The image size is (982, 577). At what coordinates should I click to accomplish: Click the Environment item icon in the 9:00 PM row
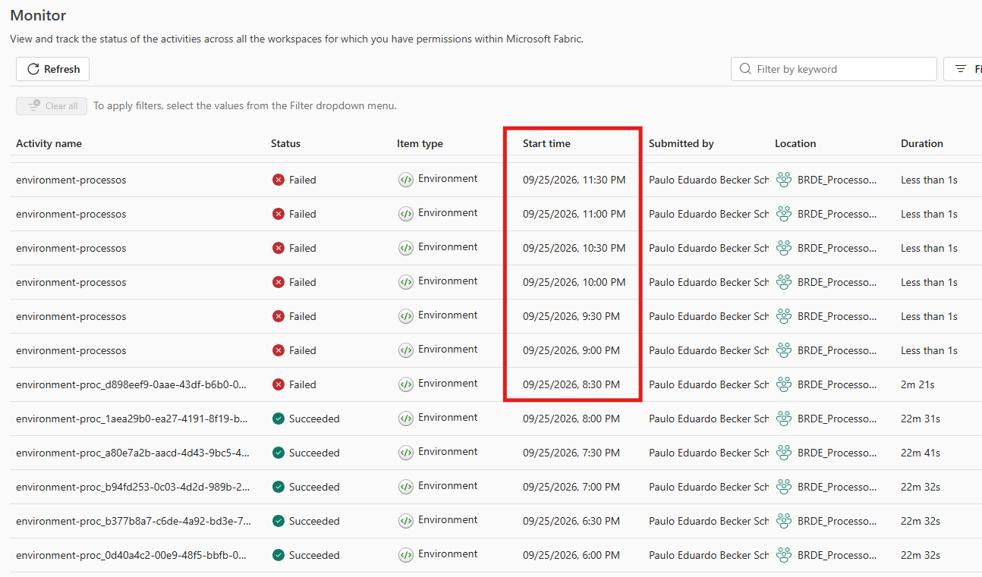pos(406,350)
